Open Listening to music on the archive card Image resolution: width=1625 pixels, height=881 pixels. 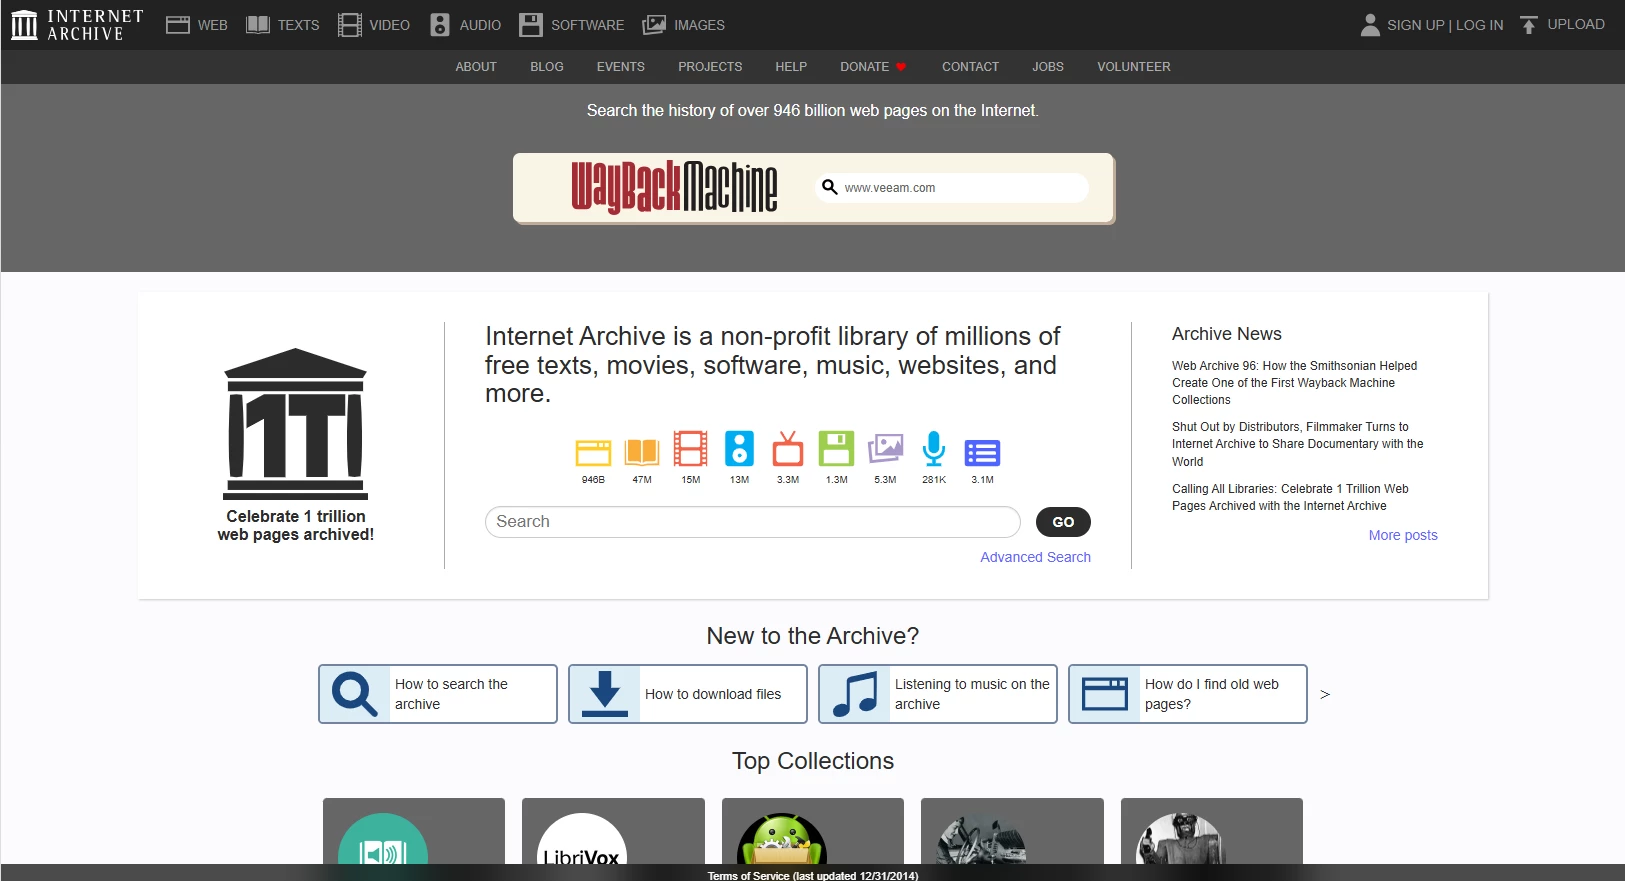click(x=938, y=694)
